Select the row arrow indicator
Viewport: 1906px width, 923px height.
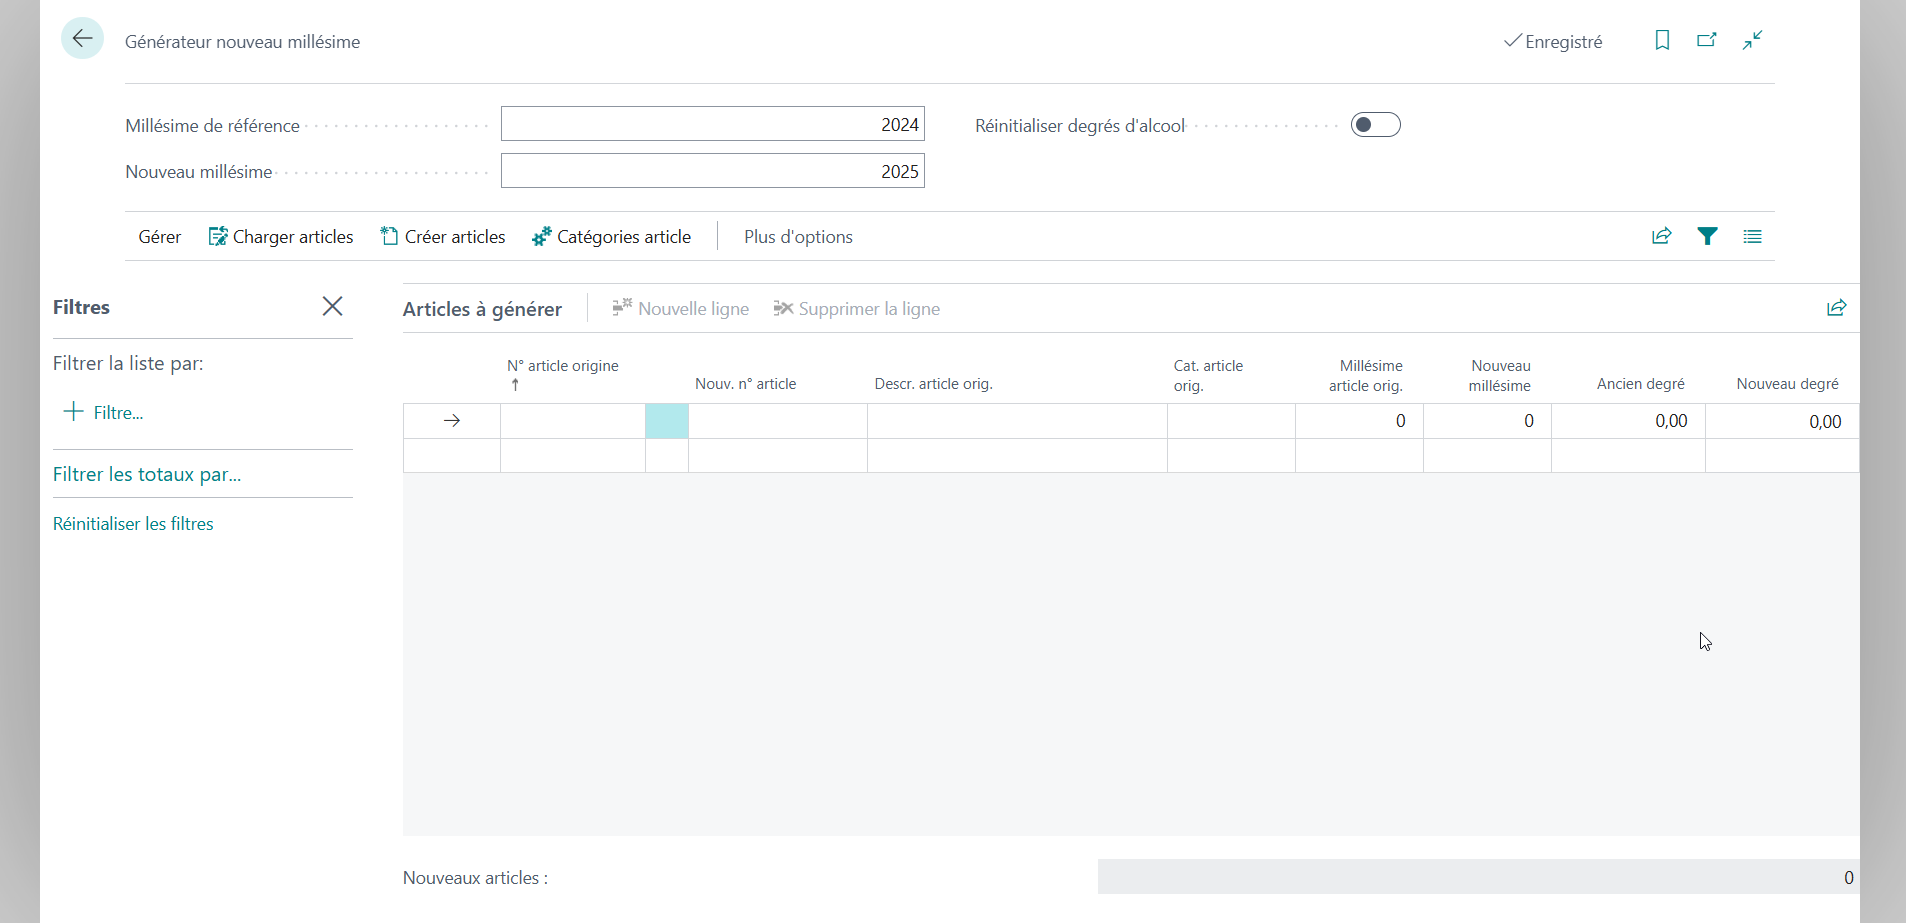coord(452,421)
